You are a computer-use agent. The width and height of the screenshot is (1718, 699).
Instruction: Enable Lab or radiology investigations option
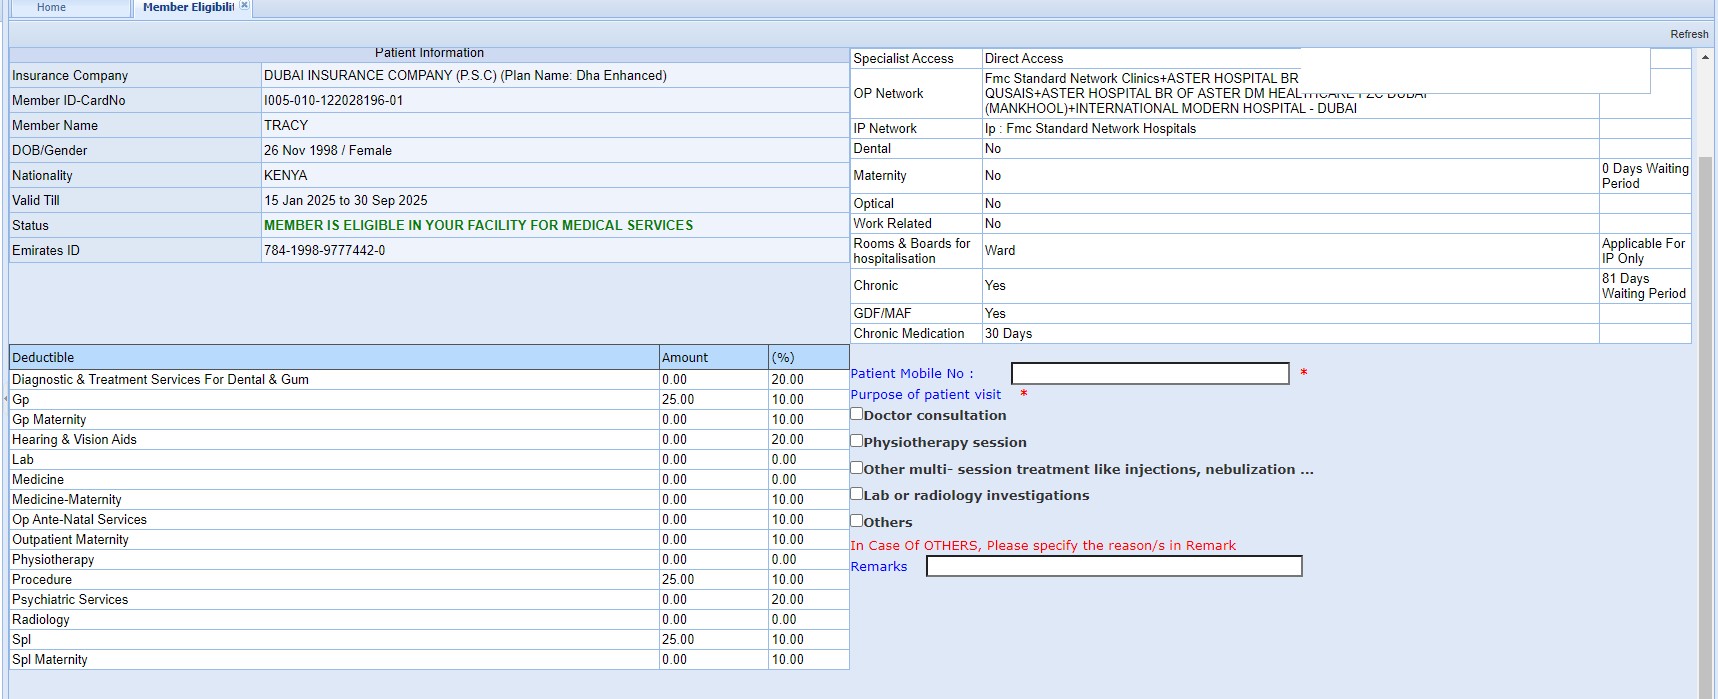857,494
